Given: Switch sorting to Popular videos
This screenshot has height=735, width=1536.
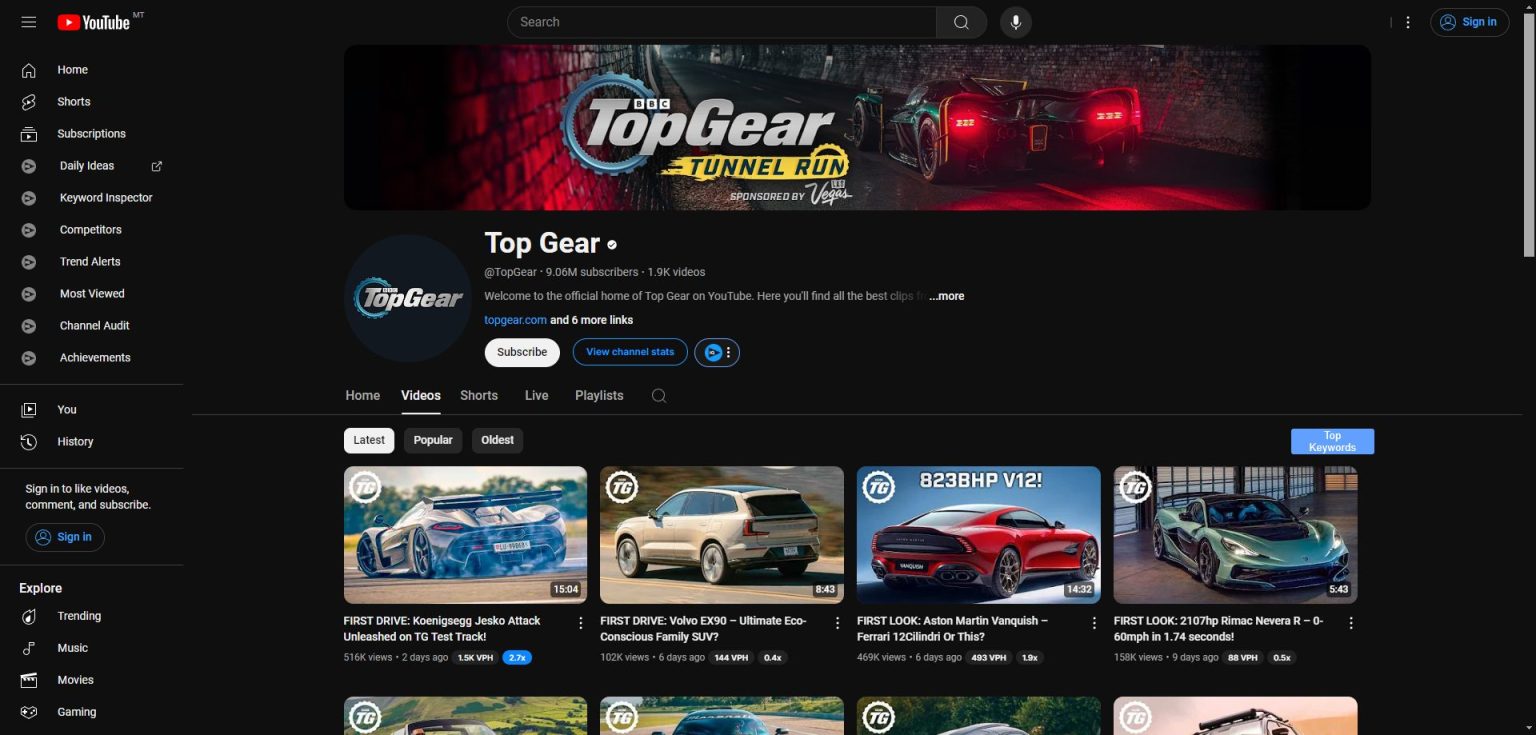Looking at the screenshot, I should tap(432, 440).
